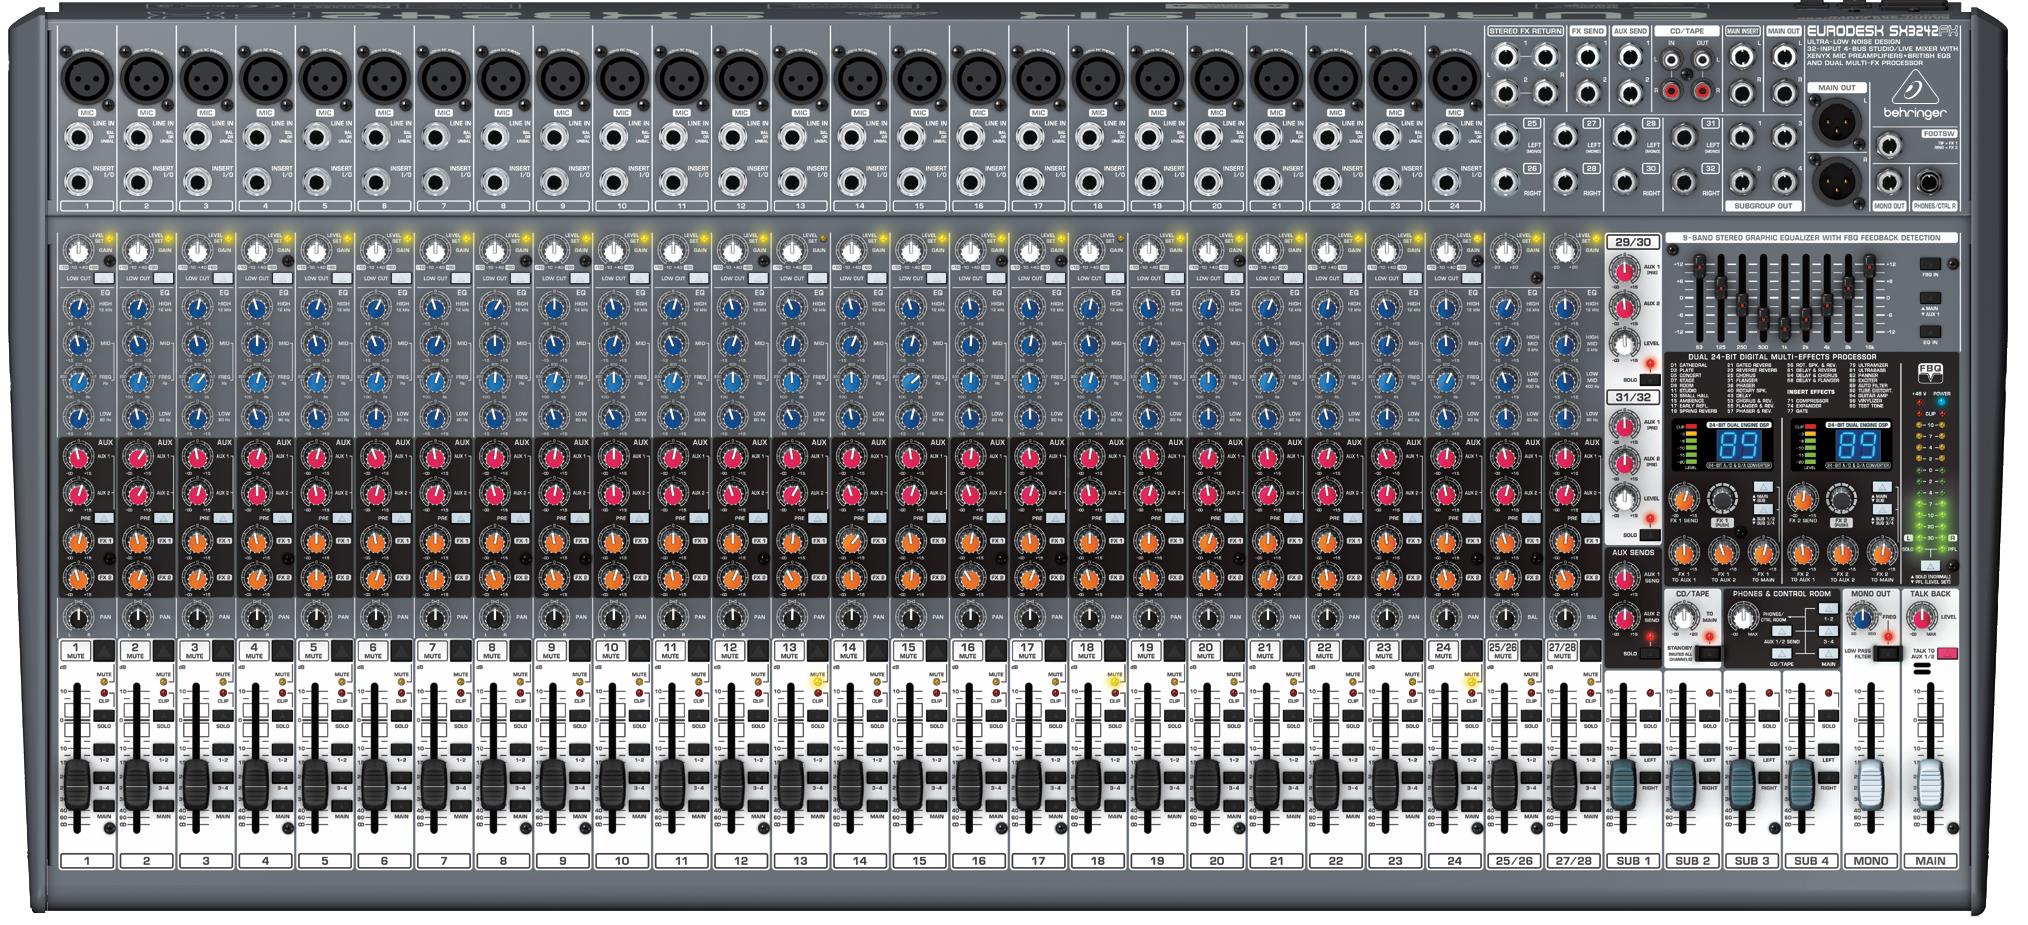Toggle the channel 2 Aux Pre switch
2028x925 pixels.
164,518
